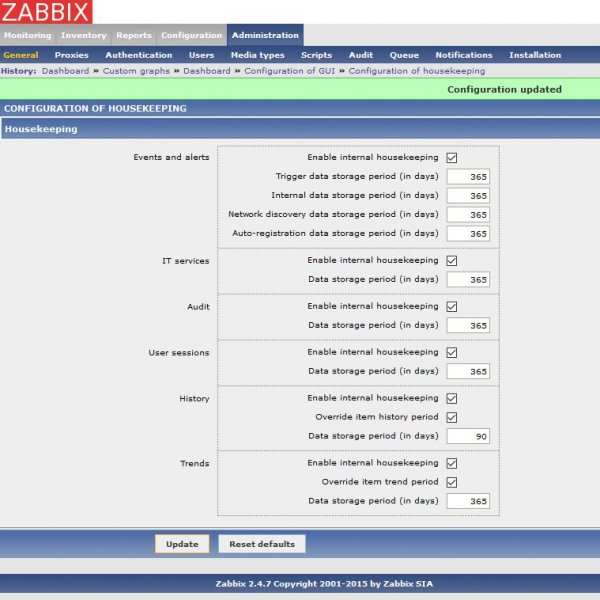Toggle Override item trend period checkbox
The image size is (600, 600).
point(452,482)
